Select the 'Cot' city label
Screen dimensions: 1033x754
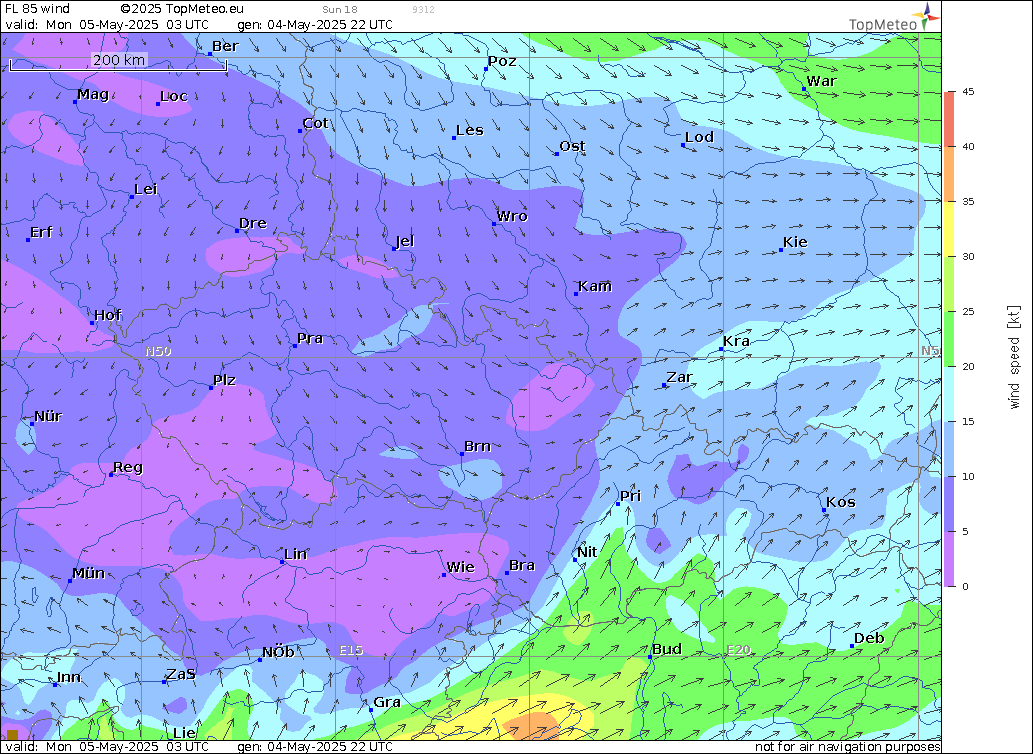point(316,123)
